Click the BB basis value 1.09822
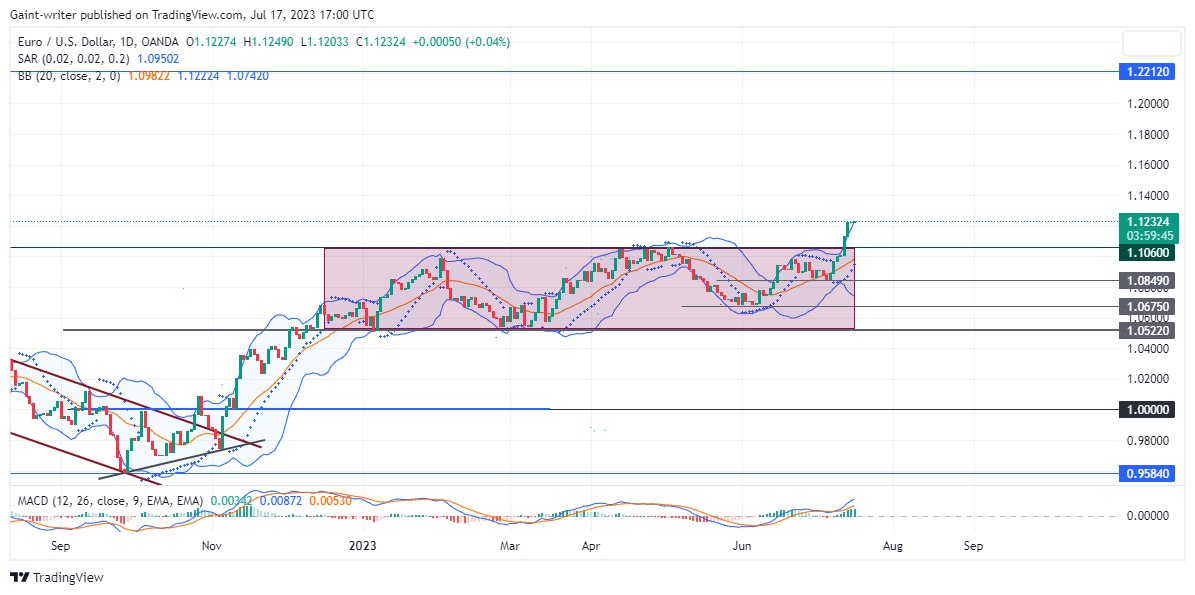 pyautogui.click(x=149, y=75)
